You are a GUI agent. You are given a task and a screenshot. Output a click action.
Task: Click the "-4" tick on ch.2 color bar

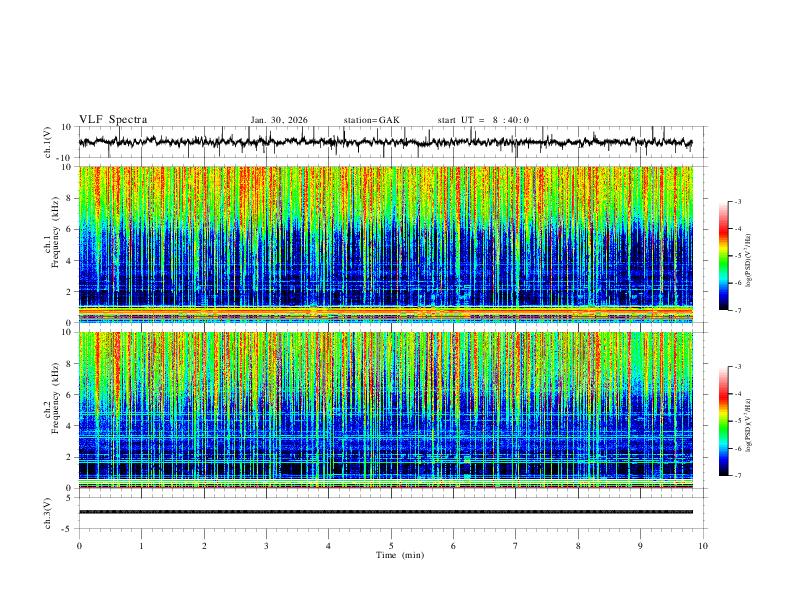tap(737, 394)
